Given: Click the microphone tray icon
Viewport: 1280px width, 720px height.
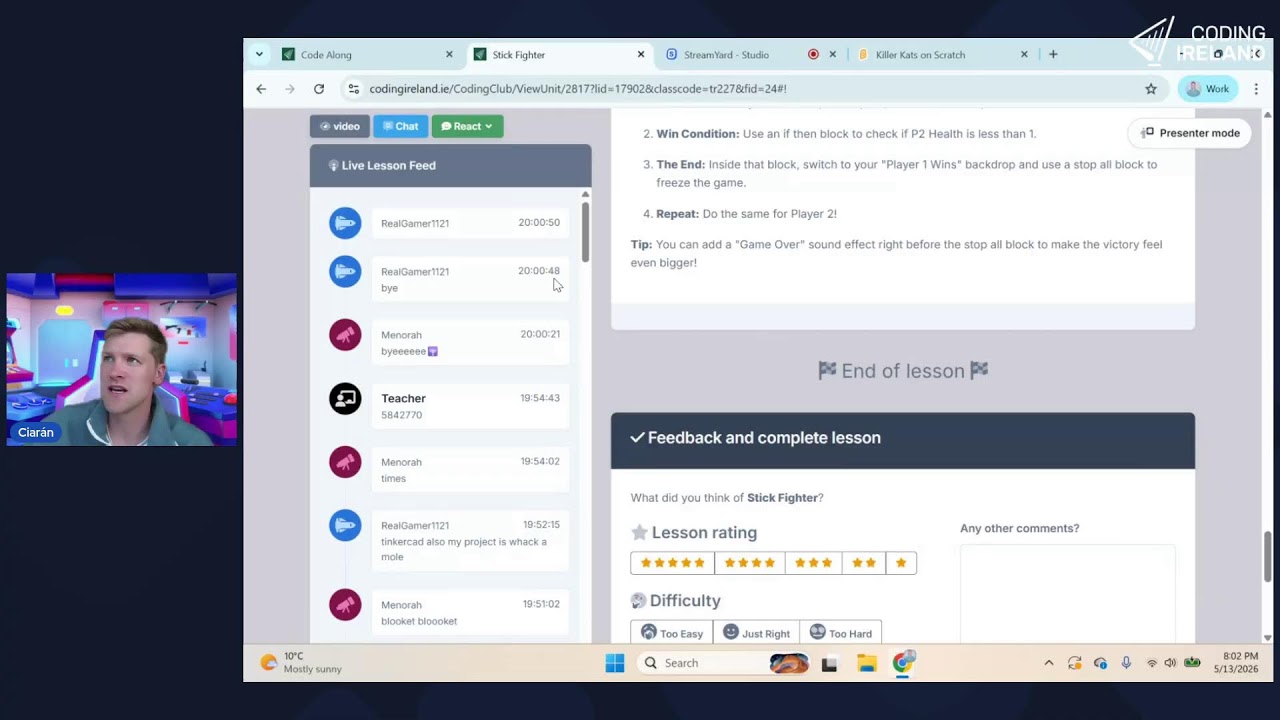Looking at the screenshot, I should 1126,663.
